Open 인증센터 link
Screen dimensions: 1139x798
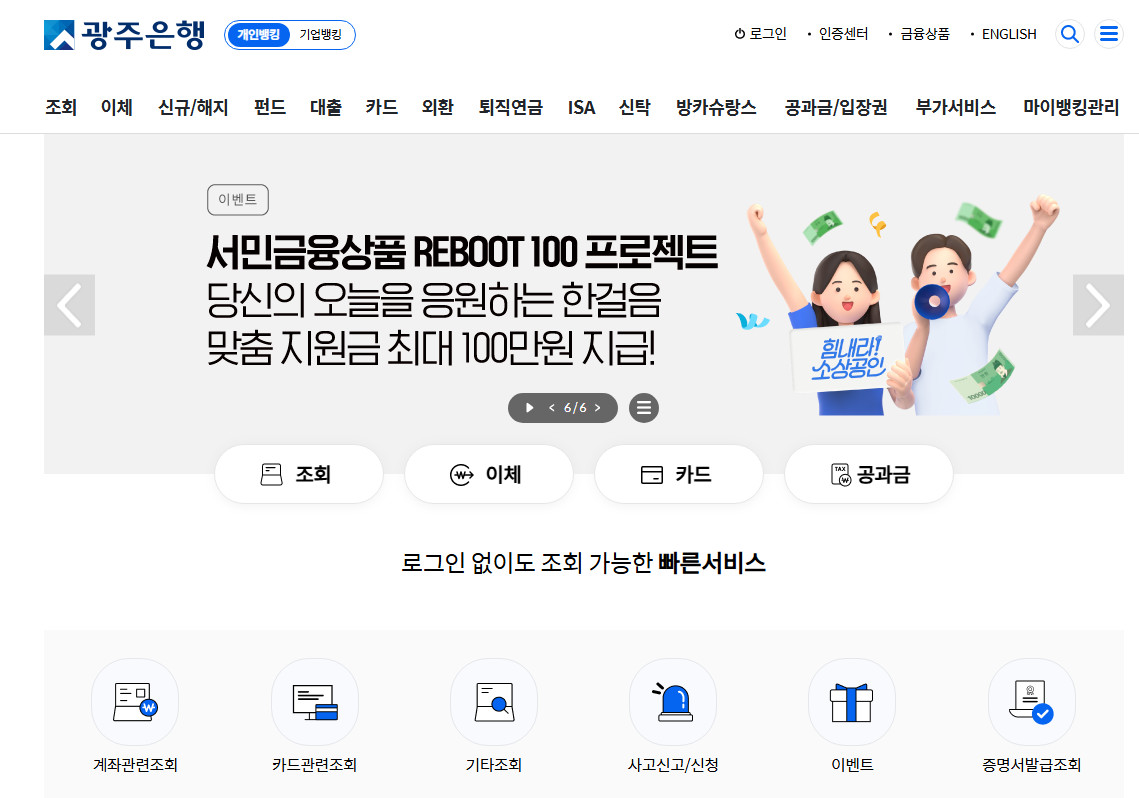click(843, 34)
